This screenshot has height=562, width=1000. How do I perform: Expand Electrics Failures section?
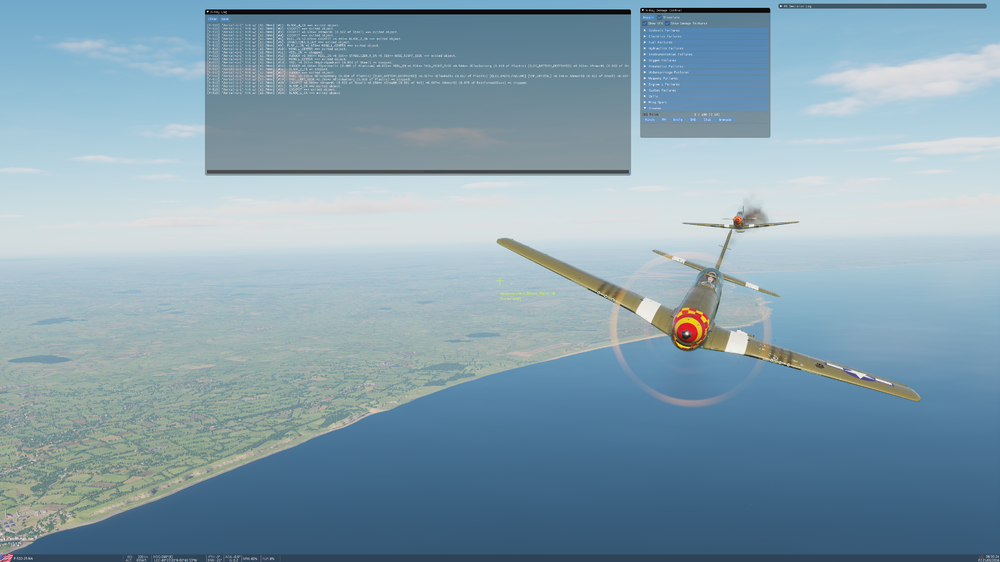pyautogui.click(x=705, y=36)
